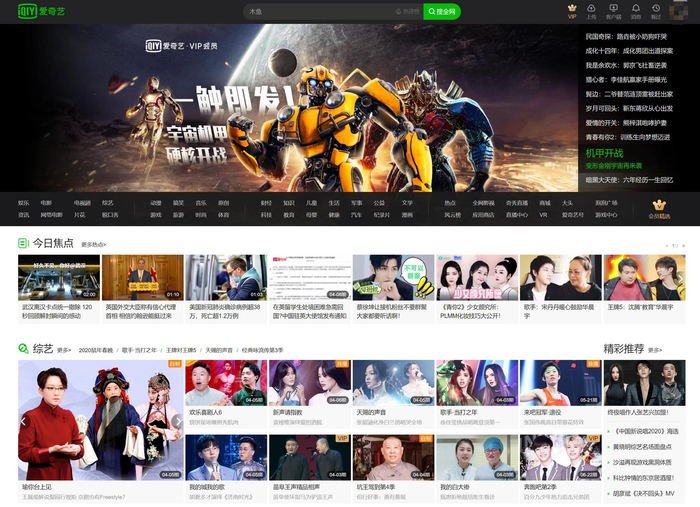Show previous slide in the 综艺 featured carousel

(x=24, y=421)
